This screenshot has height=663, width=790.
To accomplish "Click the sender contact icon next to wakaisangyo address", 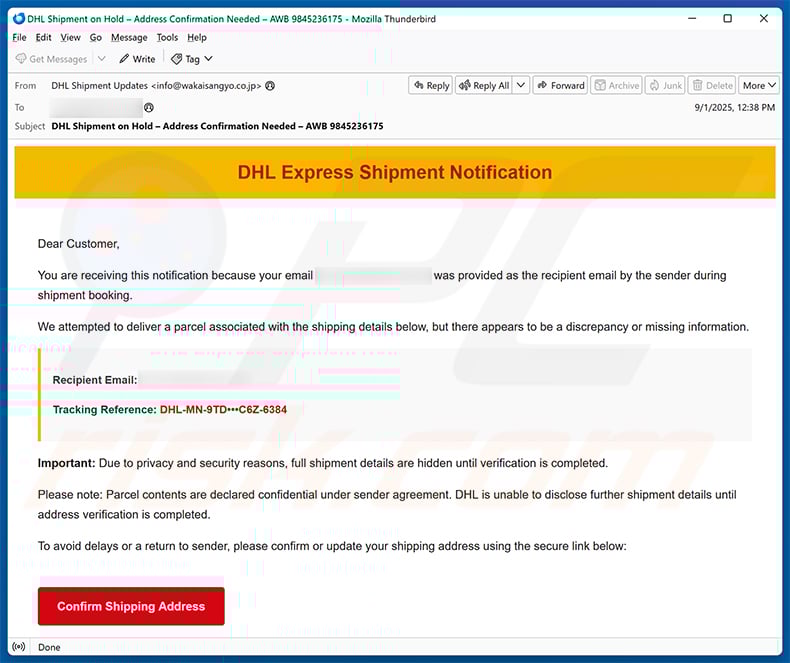I will (270, 86).
